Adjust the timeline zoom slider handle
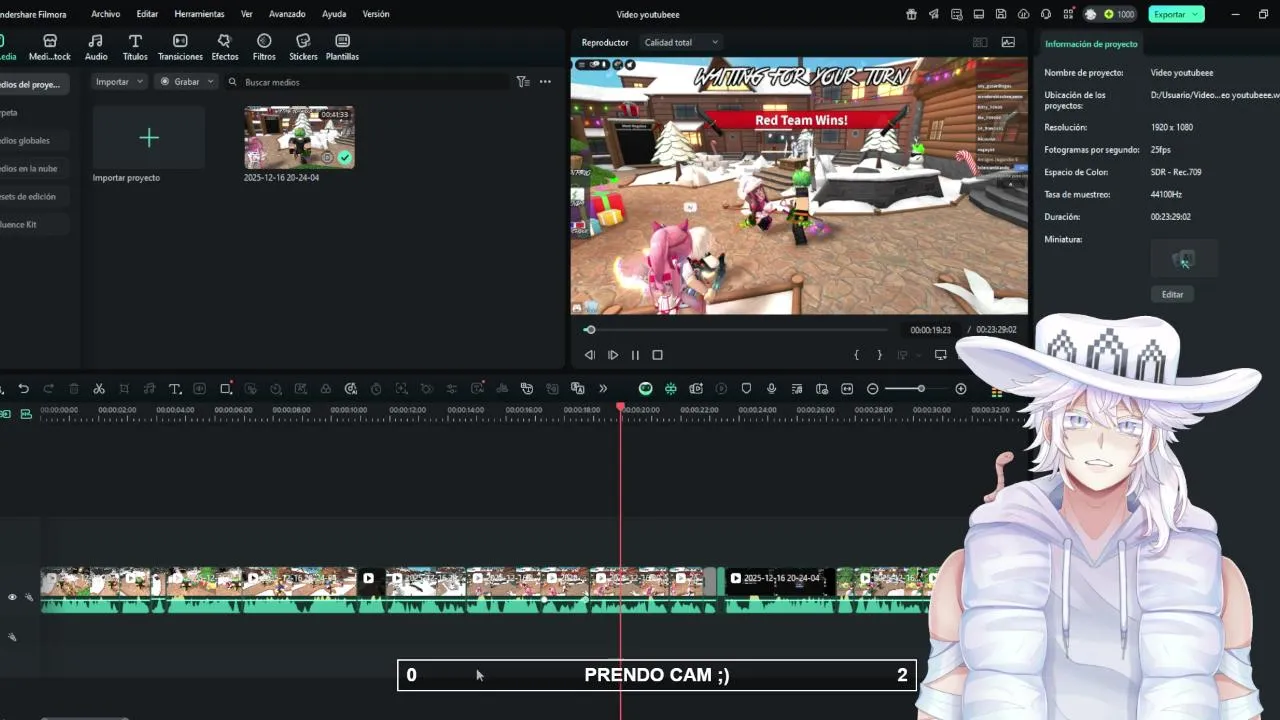Image resolution: width=1280 pixels, height=720 pixels. [x=921, y=389]
